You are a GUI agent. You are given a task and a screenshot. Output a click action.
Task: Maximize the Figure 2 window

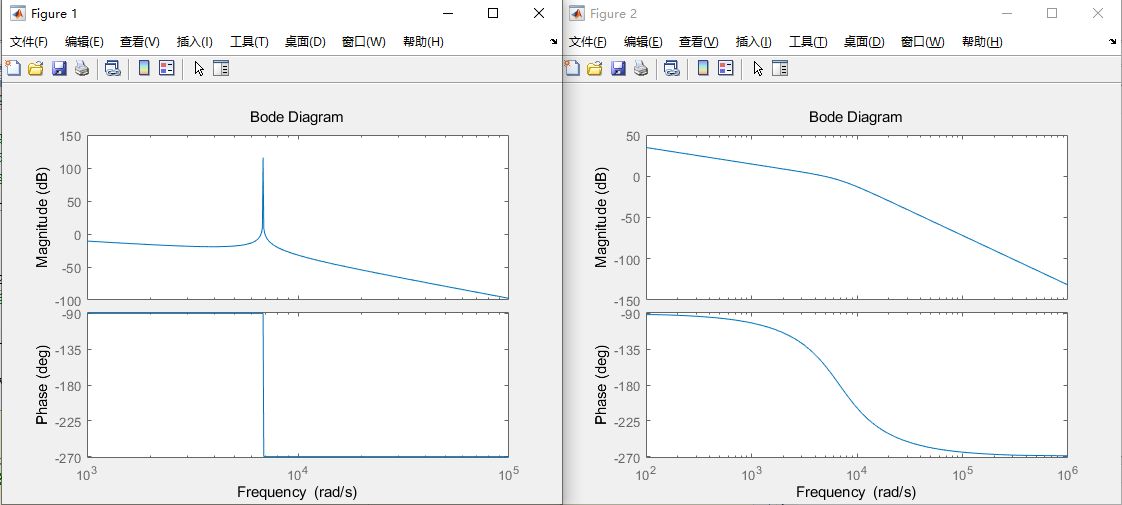point(1052,13)
